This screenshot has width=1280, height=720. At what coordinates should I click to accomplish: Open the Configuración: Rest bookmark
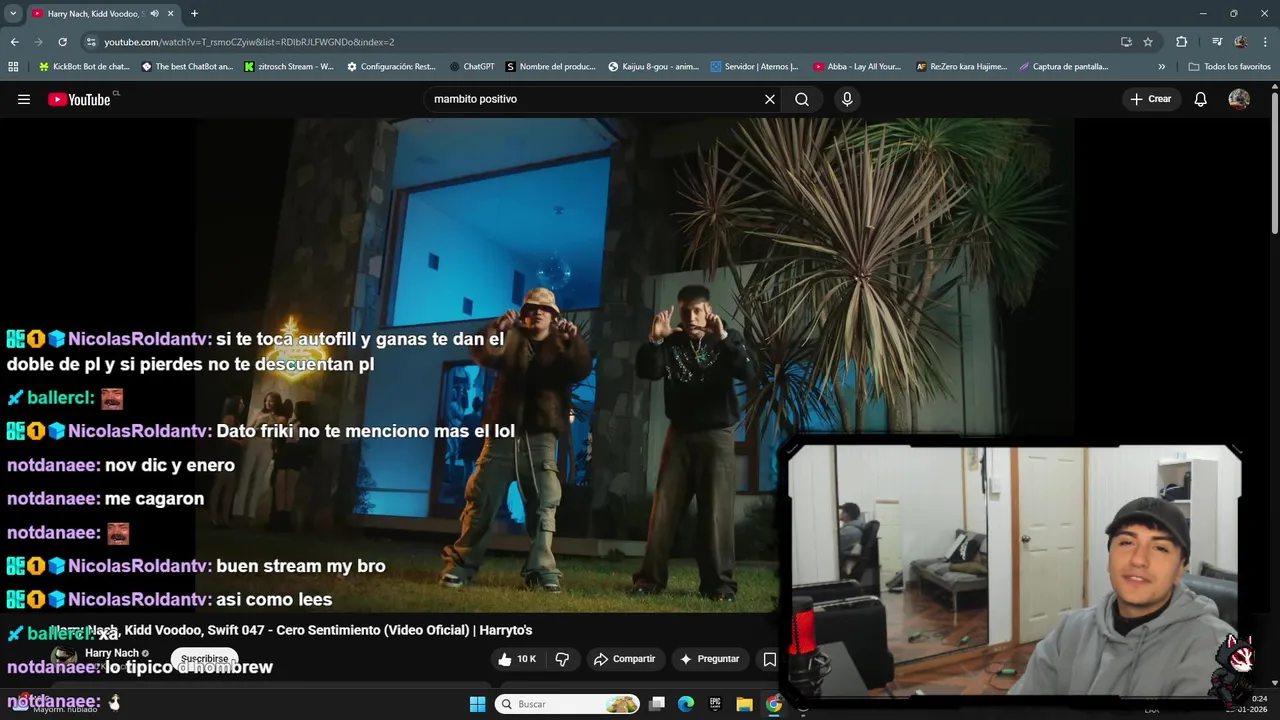pos(391,67)
